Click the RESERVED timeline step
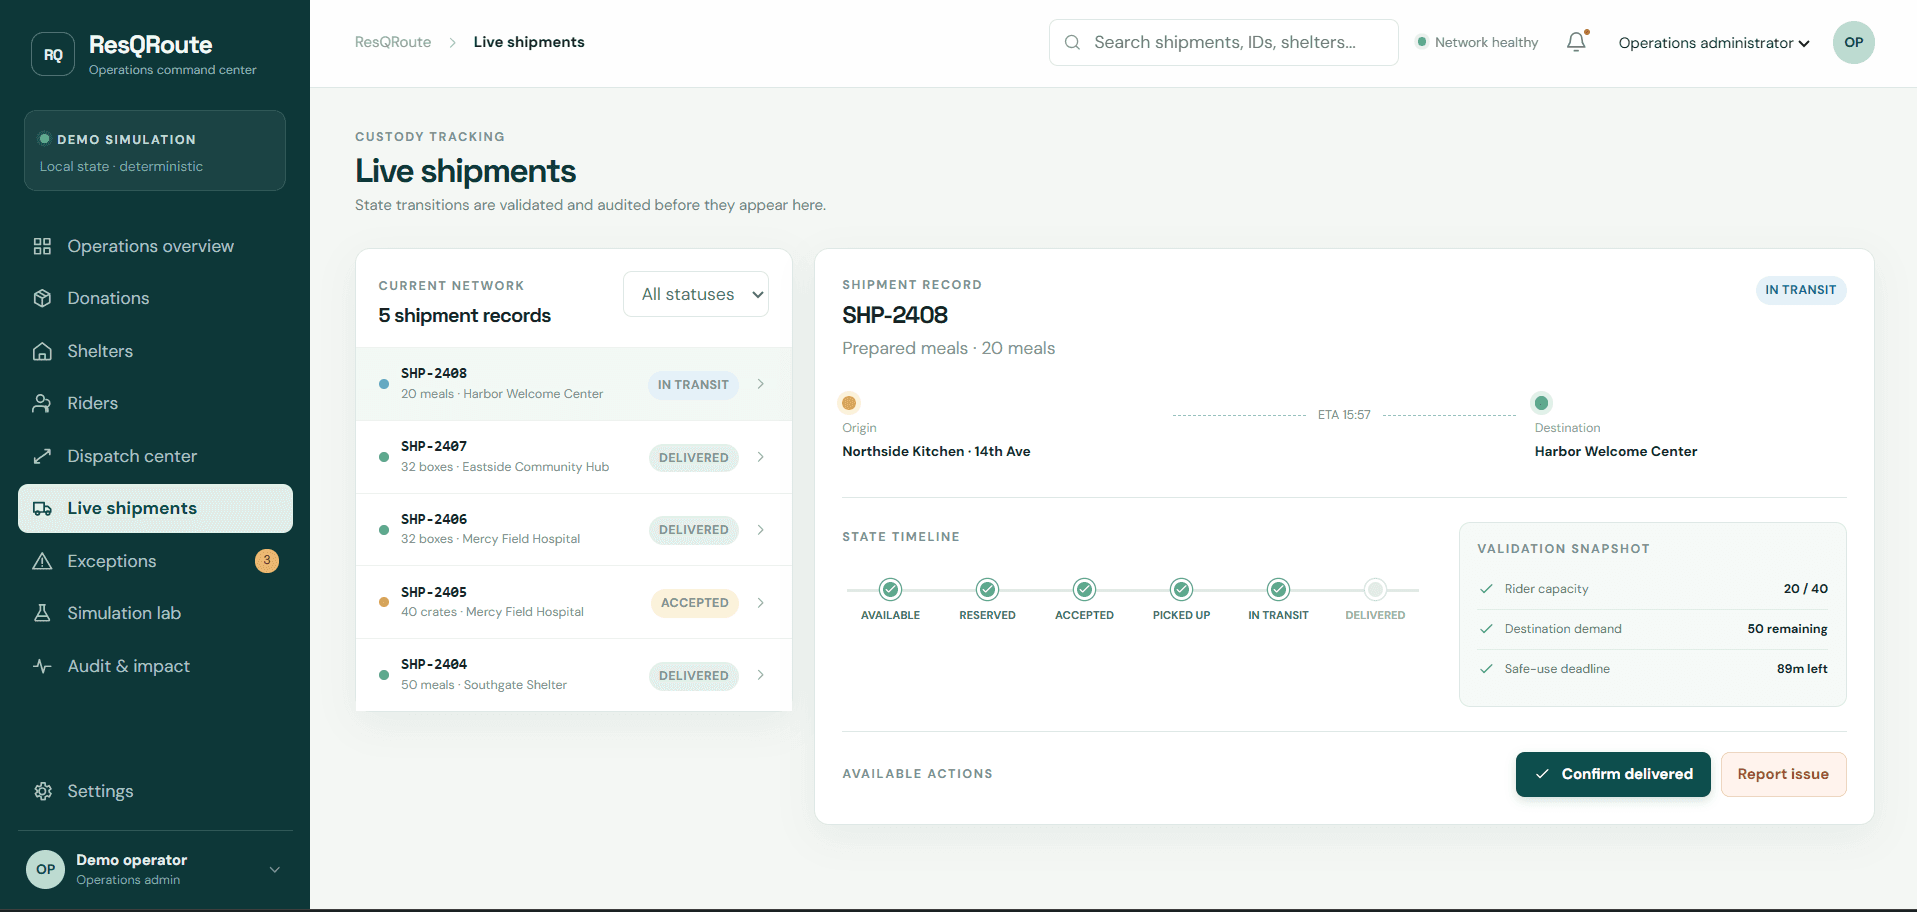The width and height of the screenshot is (1917, 912). pos(987,600)
